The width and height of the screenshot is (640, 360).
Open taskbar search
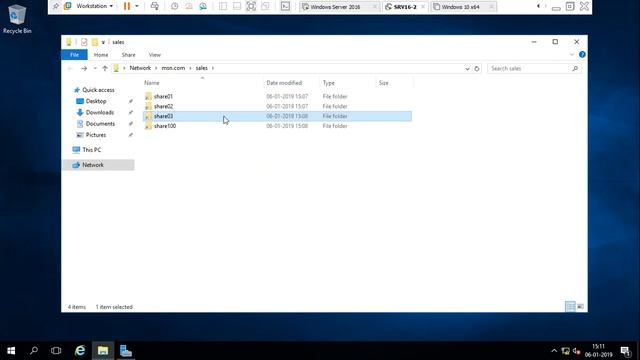pyautogui.click(x=34, y=351)
